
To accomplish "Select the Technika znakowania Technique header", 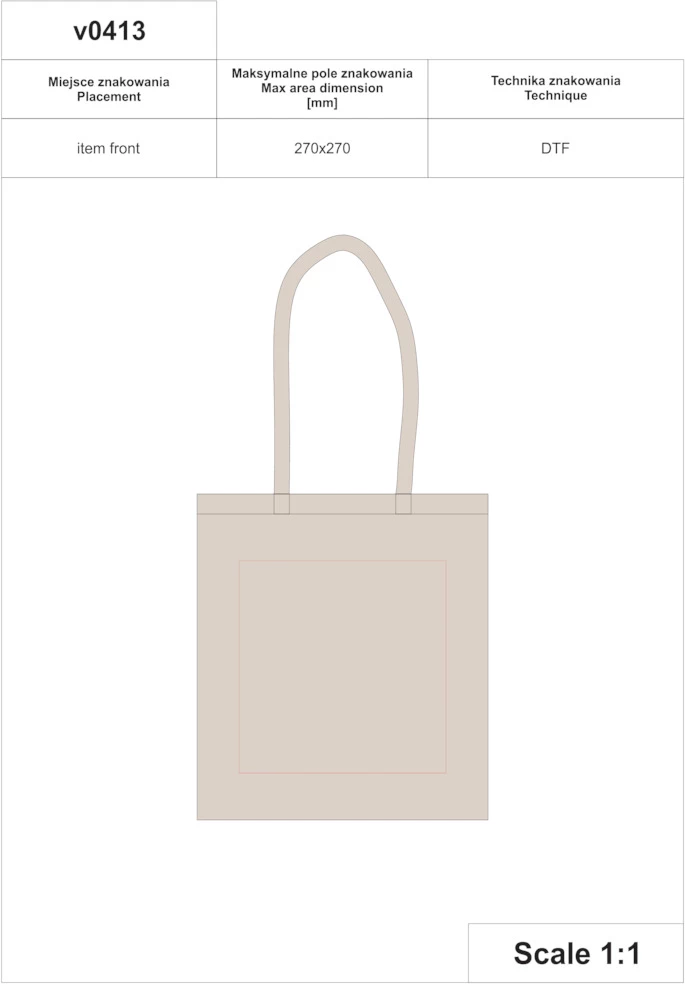I will (556, 89).
